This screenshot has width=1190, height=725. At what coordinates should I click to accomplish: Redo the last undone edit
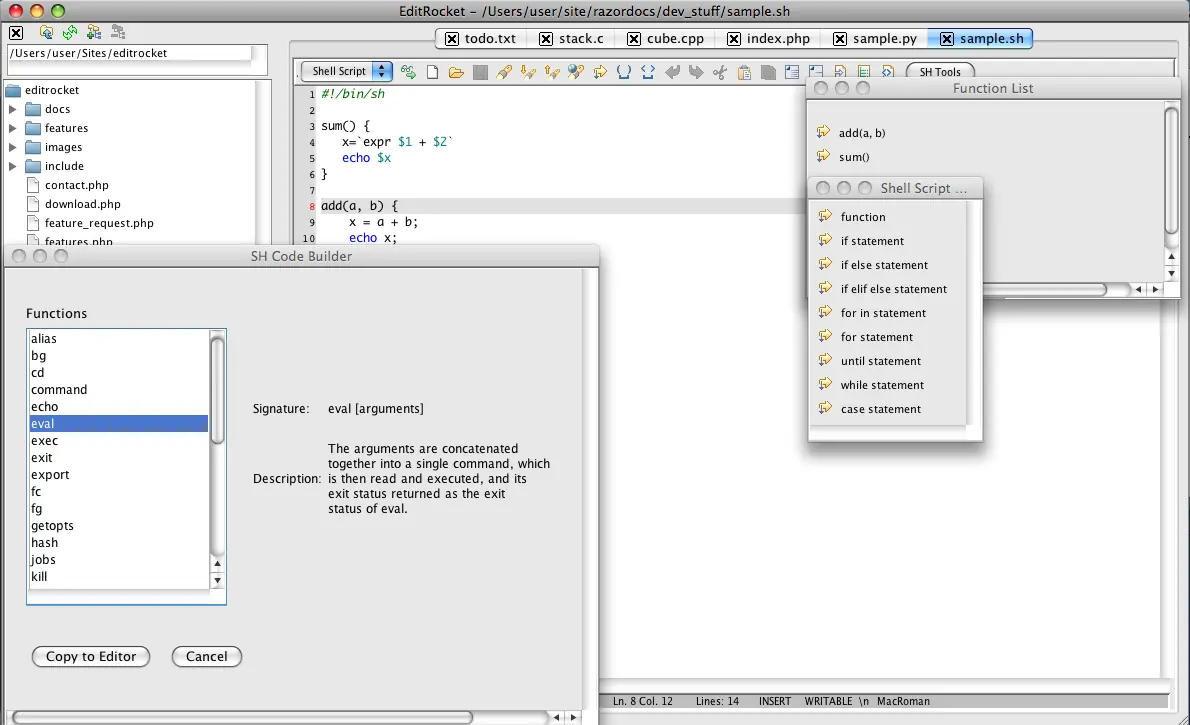click(696, 72)
